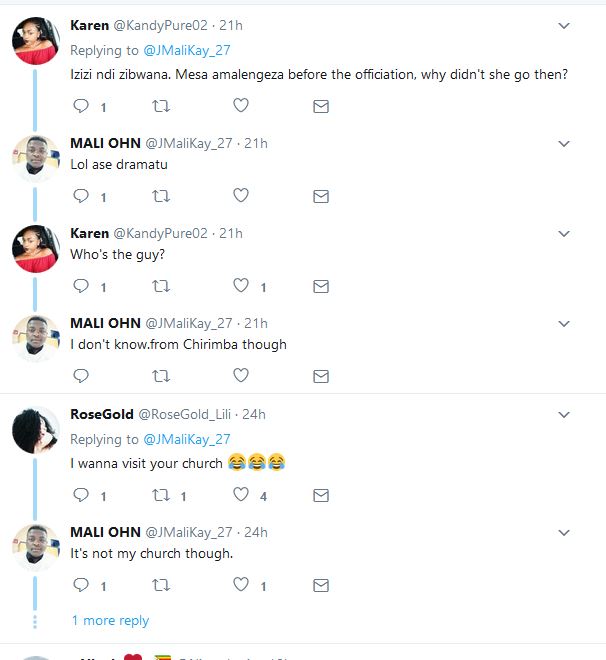Viewport: 606px width, 660px height.
Task: Open @JMaliKay_27 mention under RoseGold's name
Action: (x=187, y=439)
